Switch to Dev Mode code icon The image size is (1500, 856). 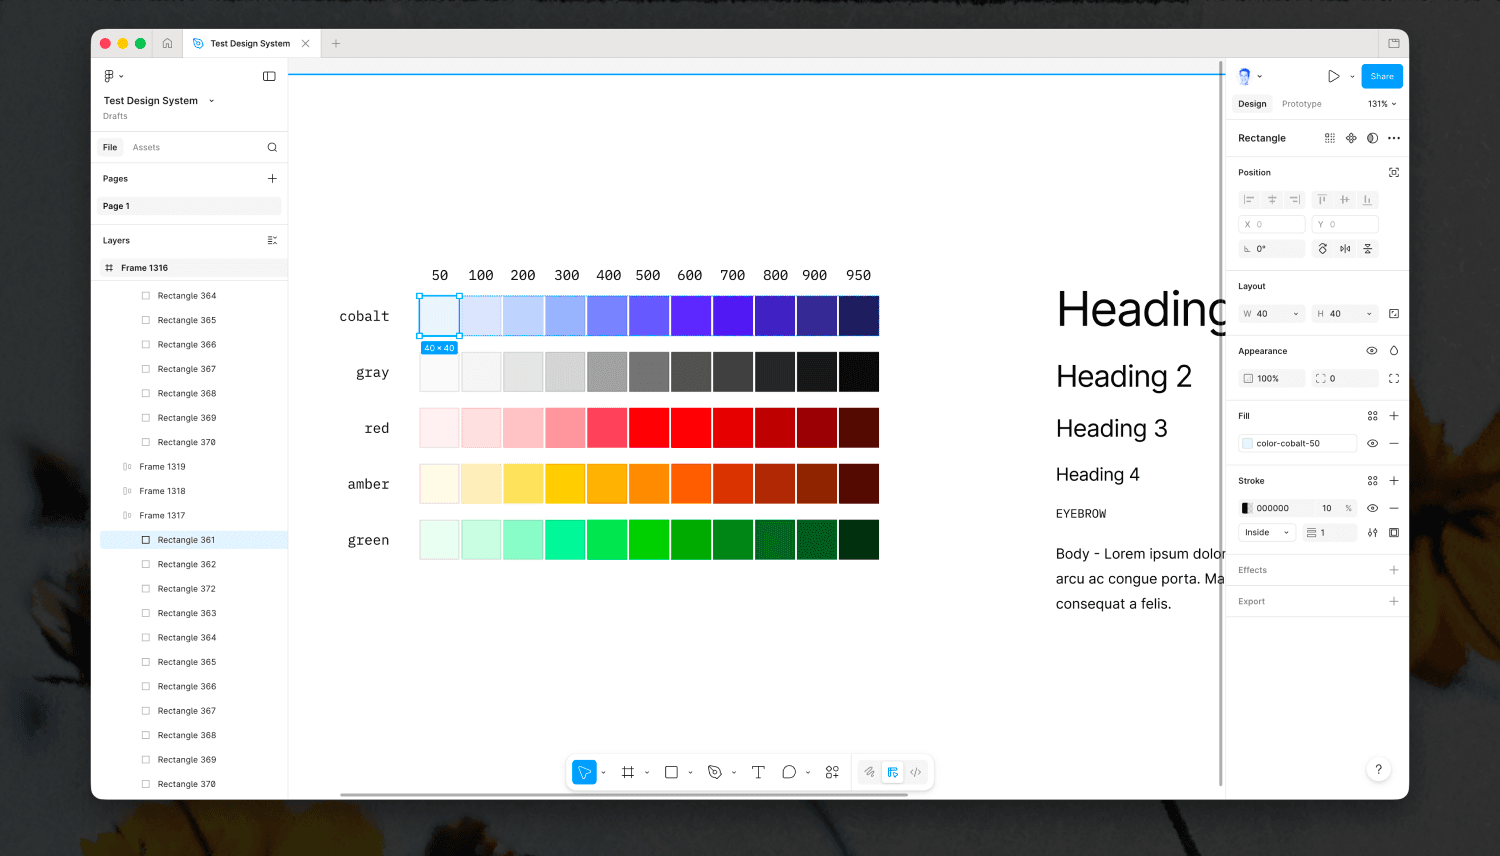915,772
